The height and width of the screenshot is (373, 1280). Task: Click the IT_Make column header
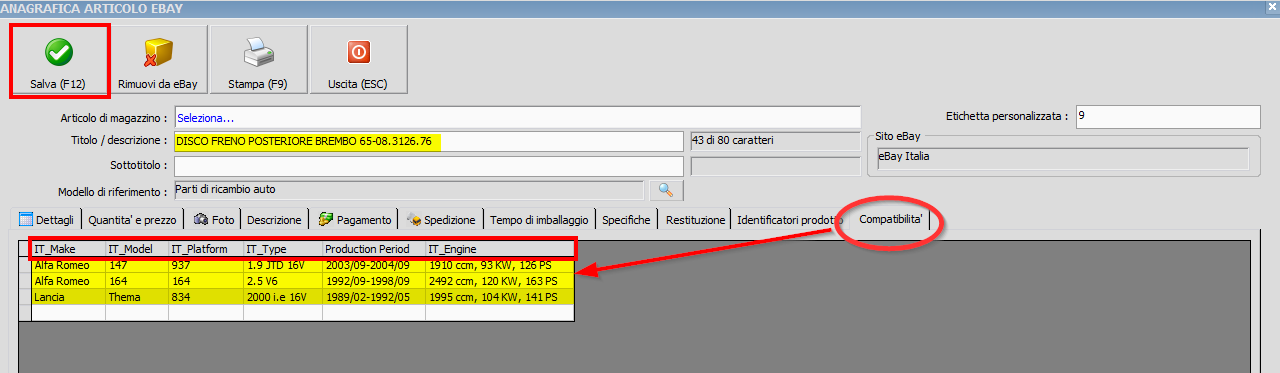[x=68, y=248]
